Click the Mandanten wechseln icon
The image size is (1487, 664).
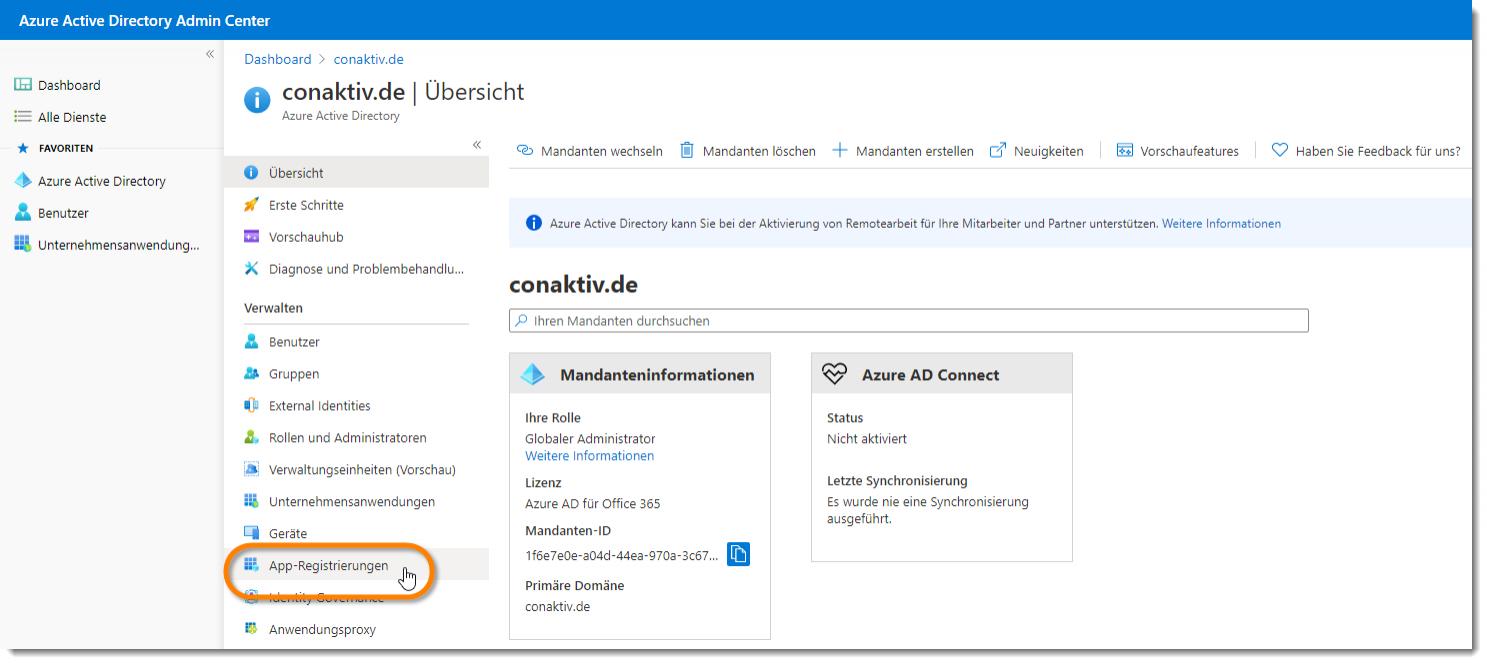525,151
